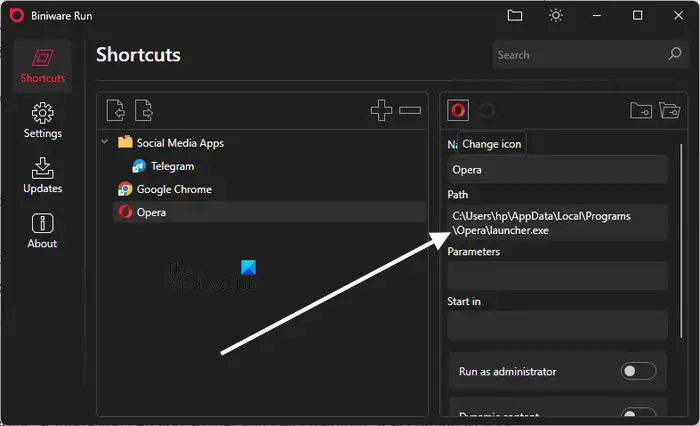Open the Settings sidebar section
The image size is (700, 426).
point(42,121)
